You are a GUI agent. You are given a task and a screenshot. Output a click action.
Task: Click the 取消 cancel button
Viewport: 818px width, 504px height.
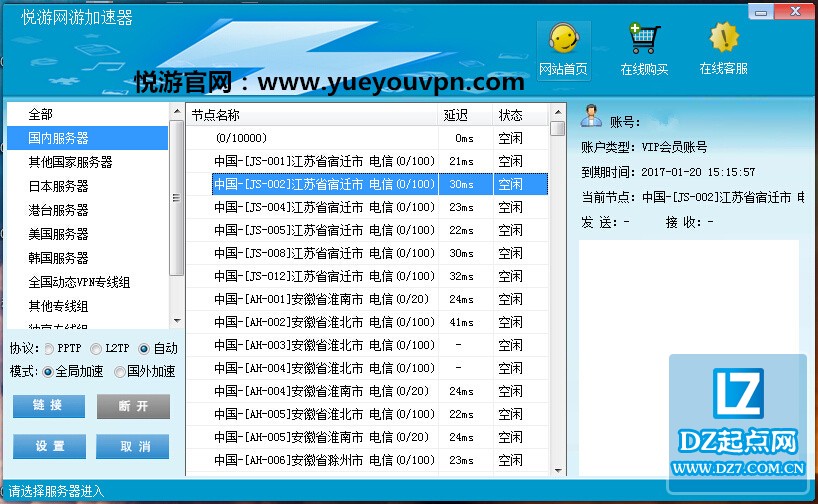tap(133, 446)
